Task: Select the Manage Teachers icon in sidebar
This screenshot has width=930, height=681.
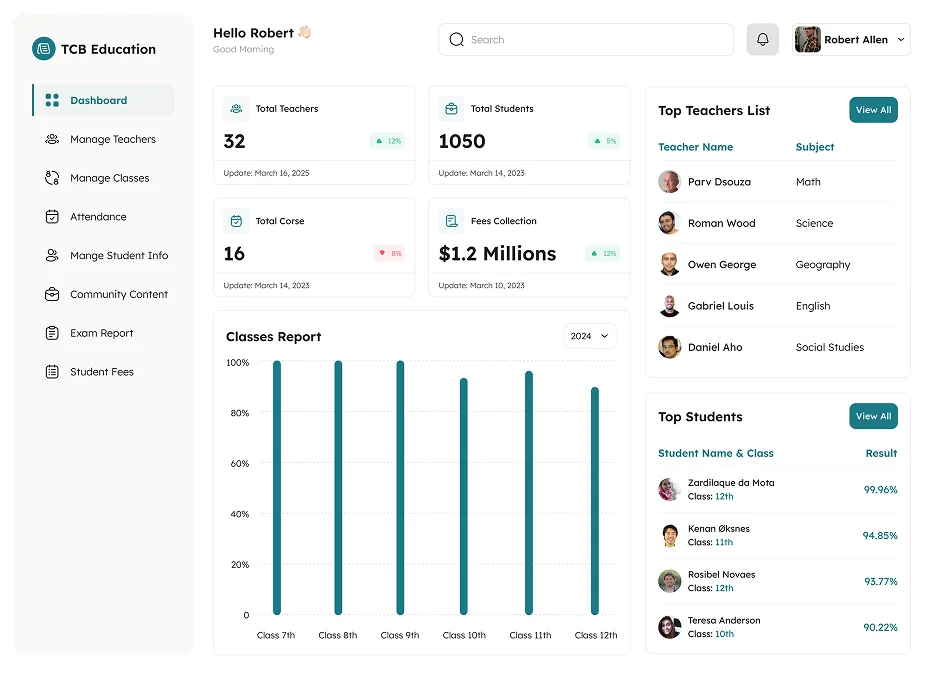Action: pos(52,139)
